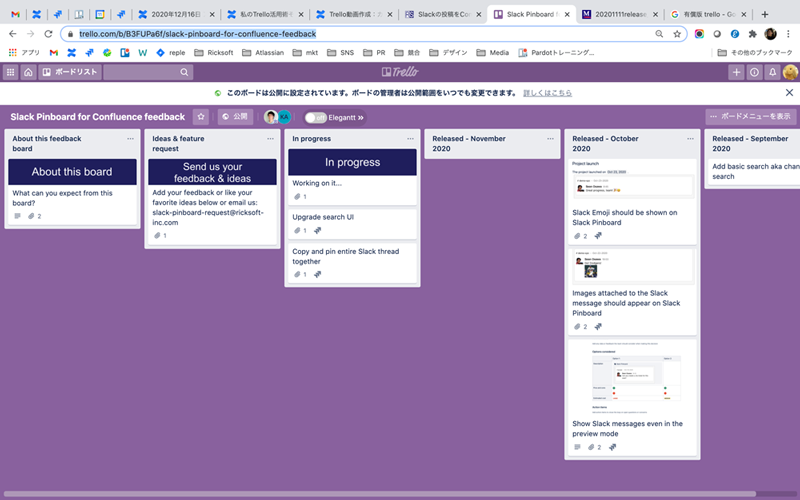800x500 pixels.
Task: Open the Send us your feedback & ideas cover
Action: click(212, 172)
